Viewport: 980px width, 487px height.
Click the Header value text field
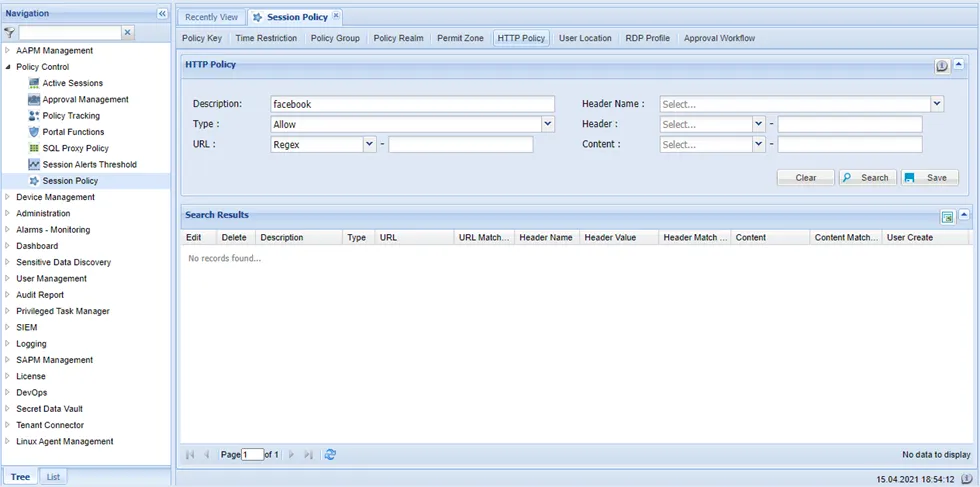coord(850,124)
